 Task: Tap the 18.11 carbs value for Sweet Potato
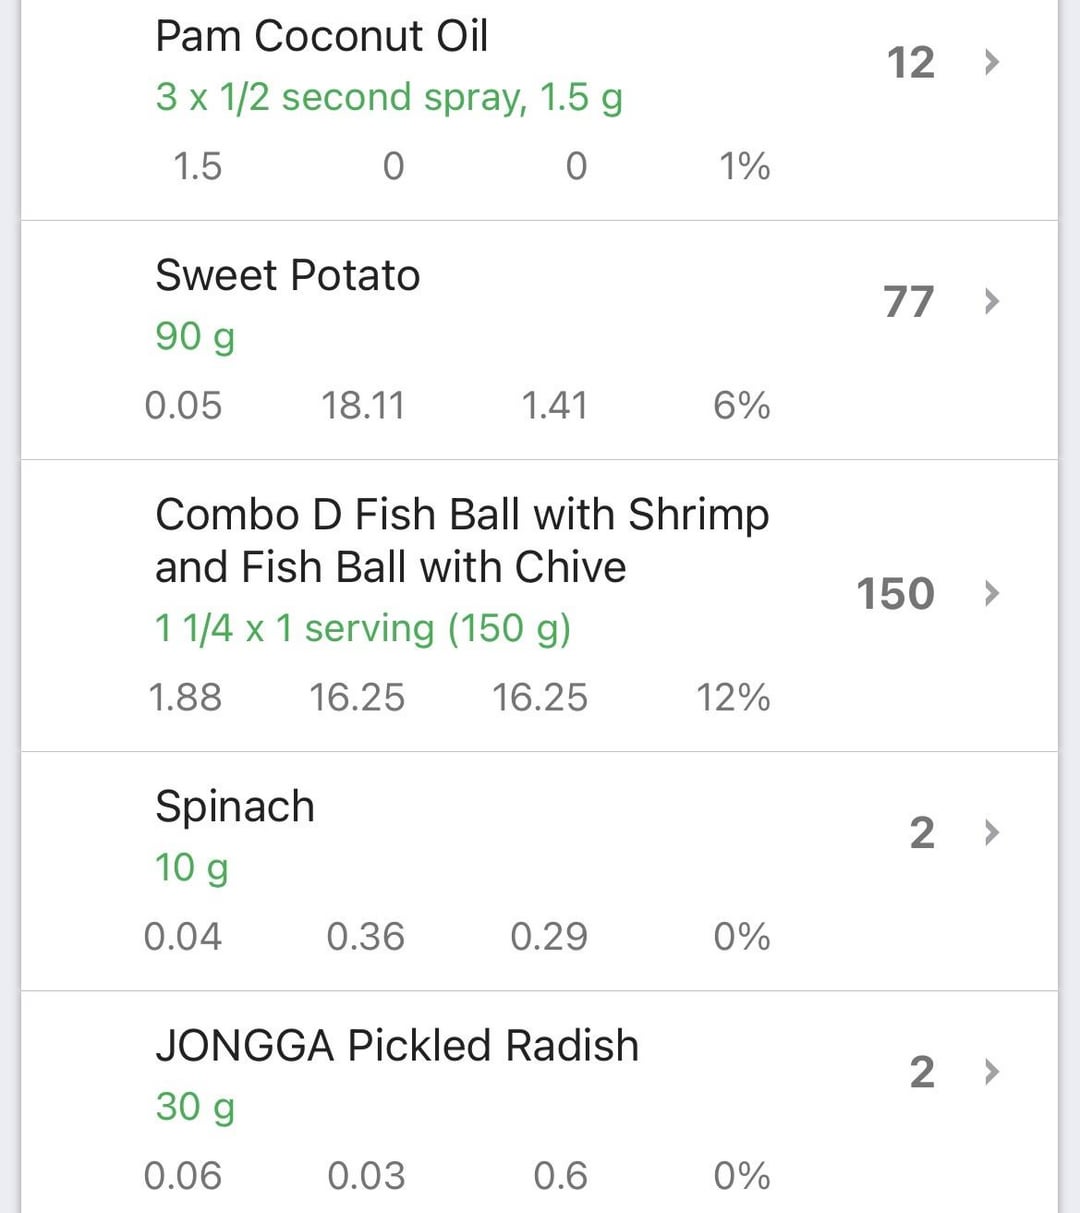click(x=363, y=406)
